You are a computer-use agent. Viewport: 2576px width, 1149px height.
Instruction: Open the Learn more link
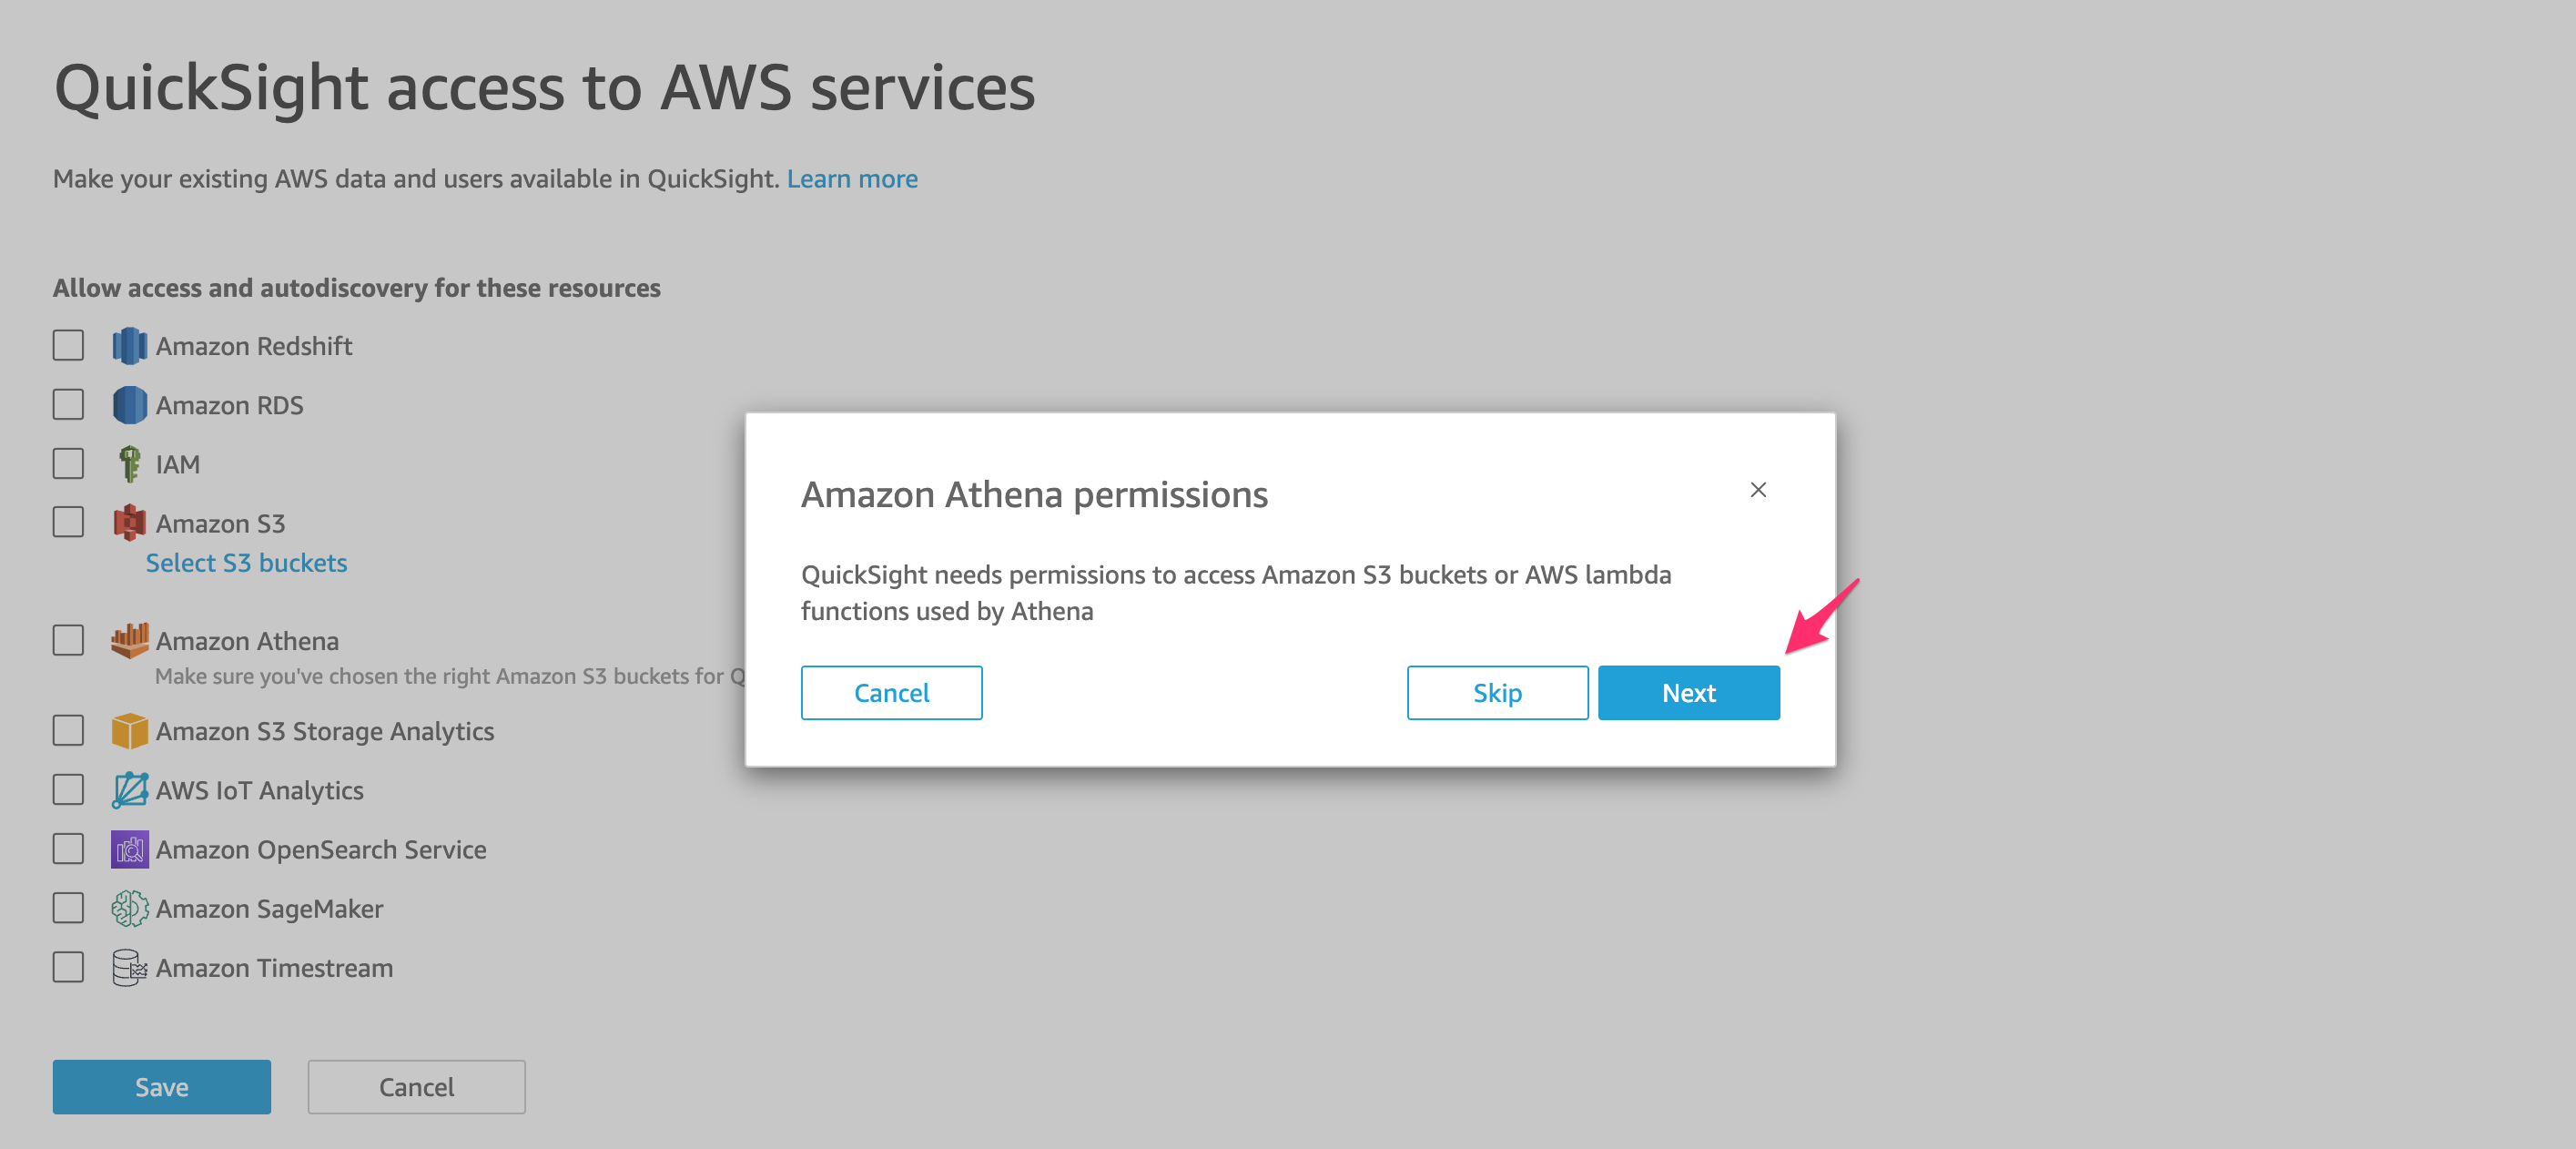tap(852, 179)
